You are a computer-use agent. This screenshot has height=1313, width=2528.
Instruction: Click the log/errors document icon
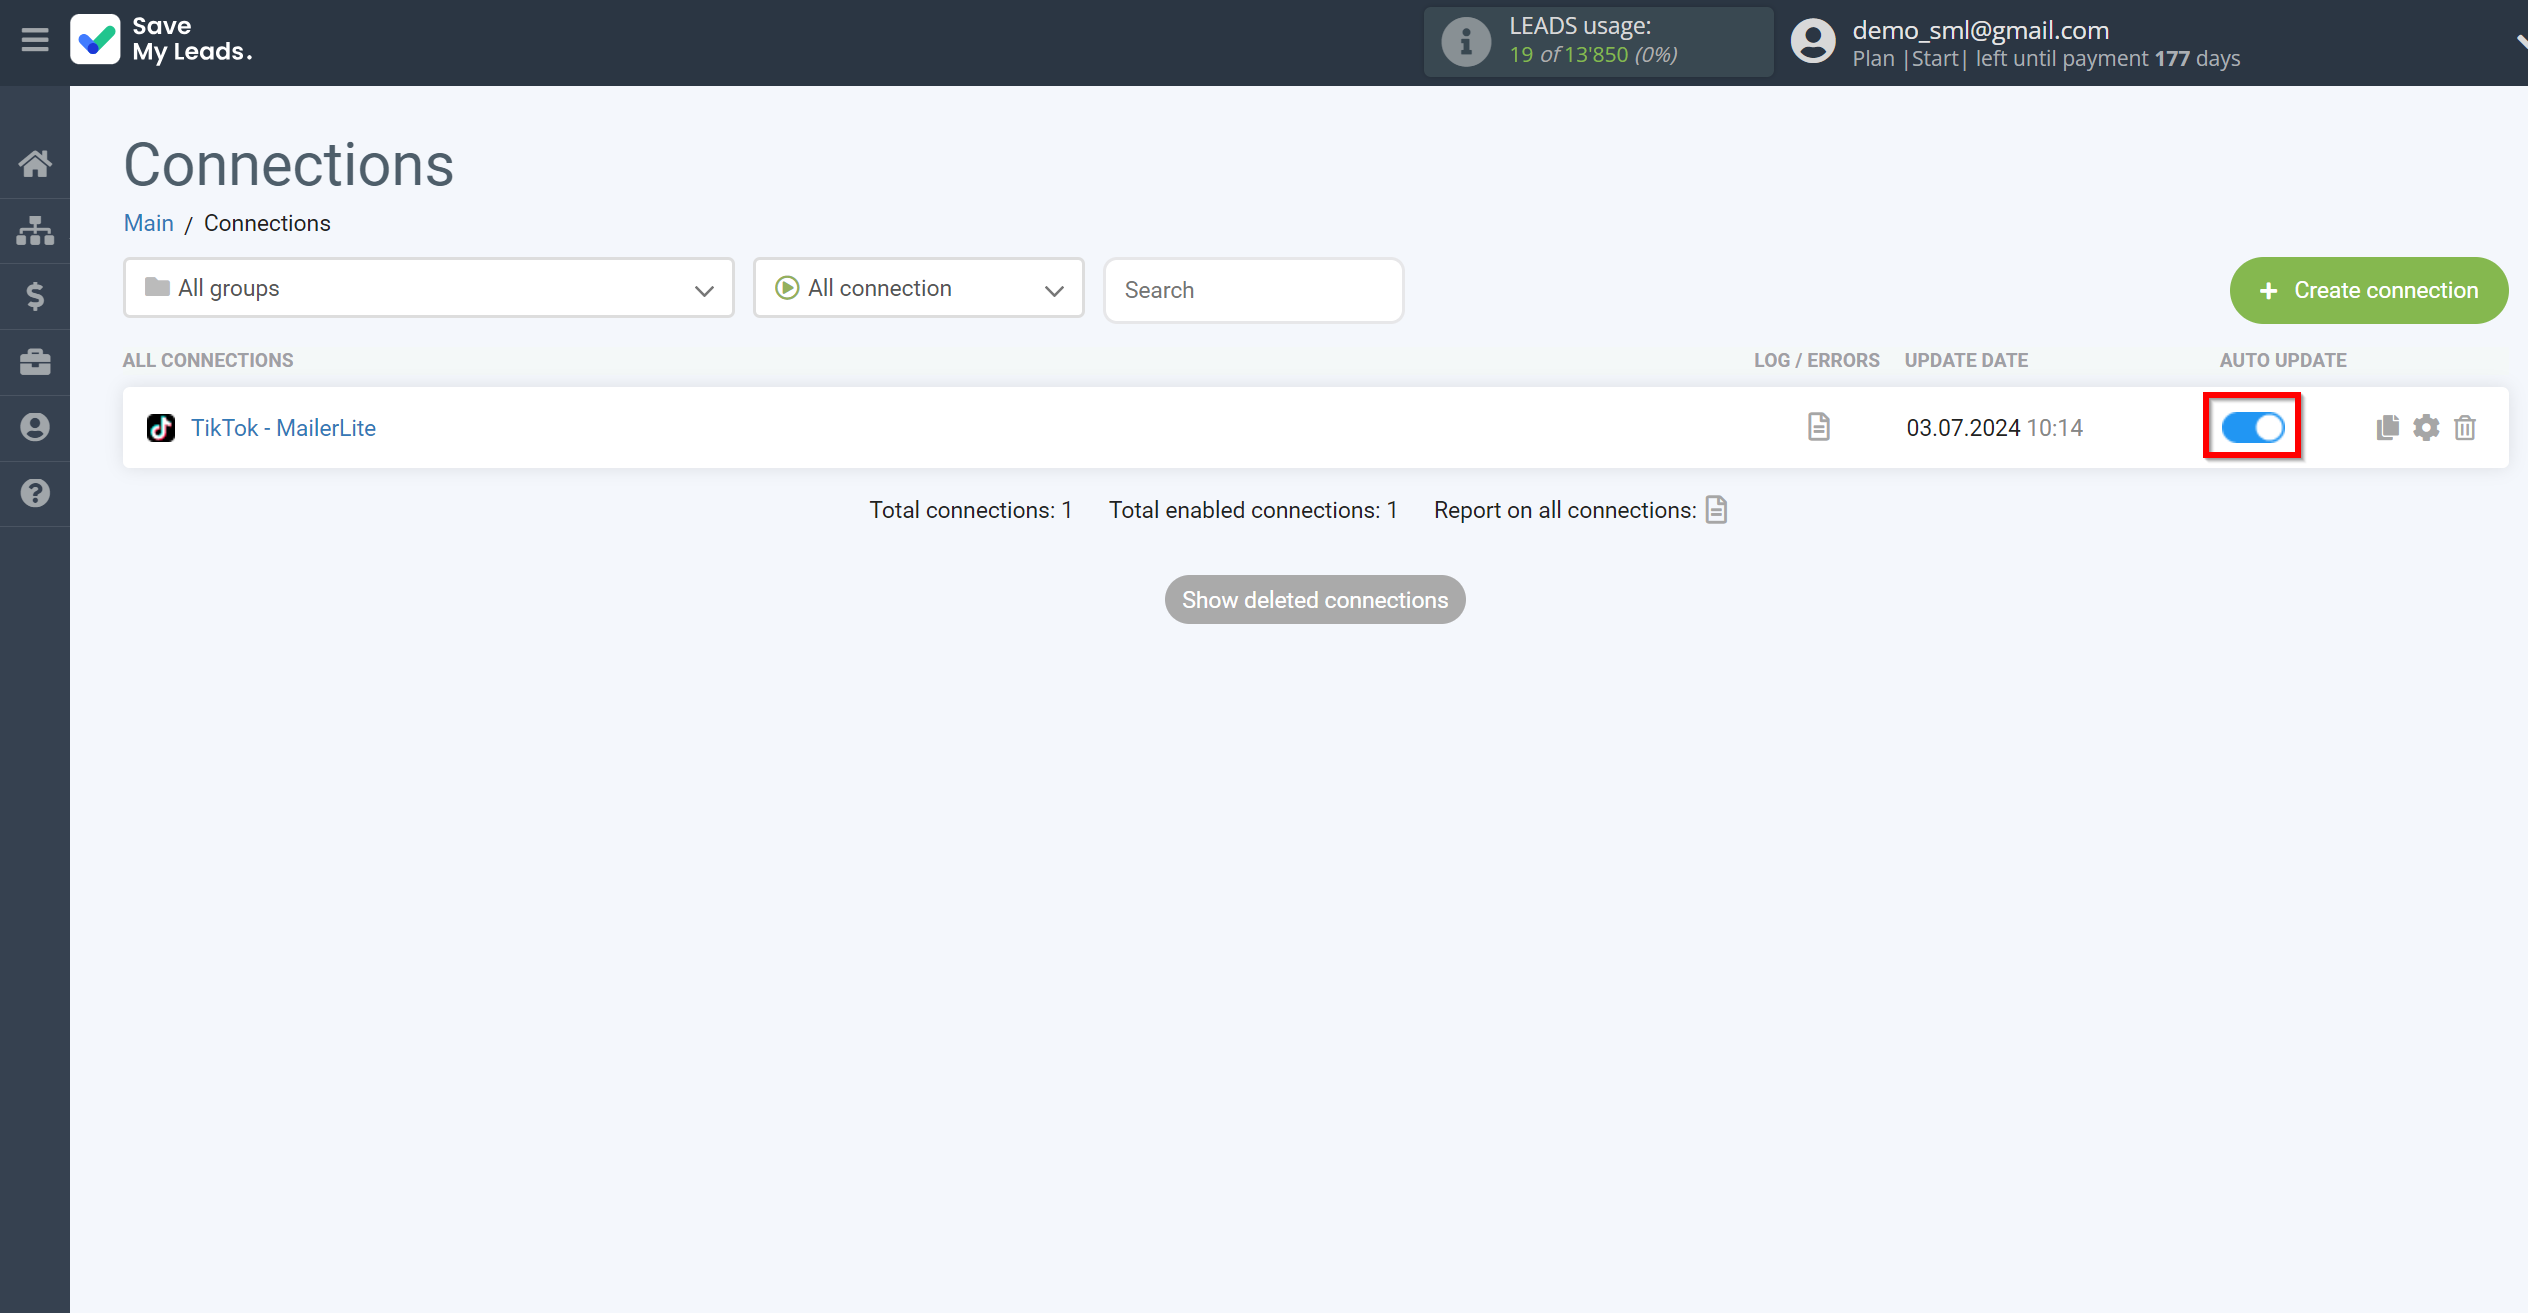[1819, 427]
